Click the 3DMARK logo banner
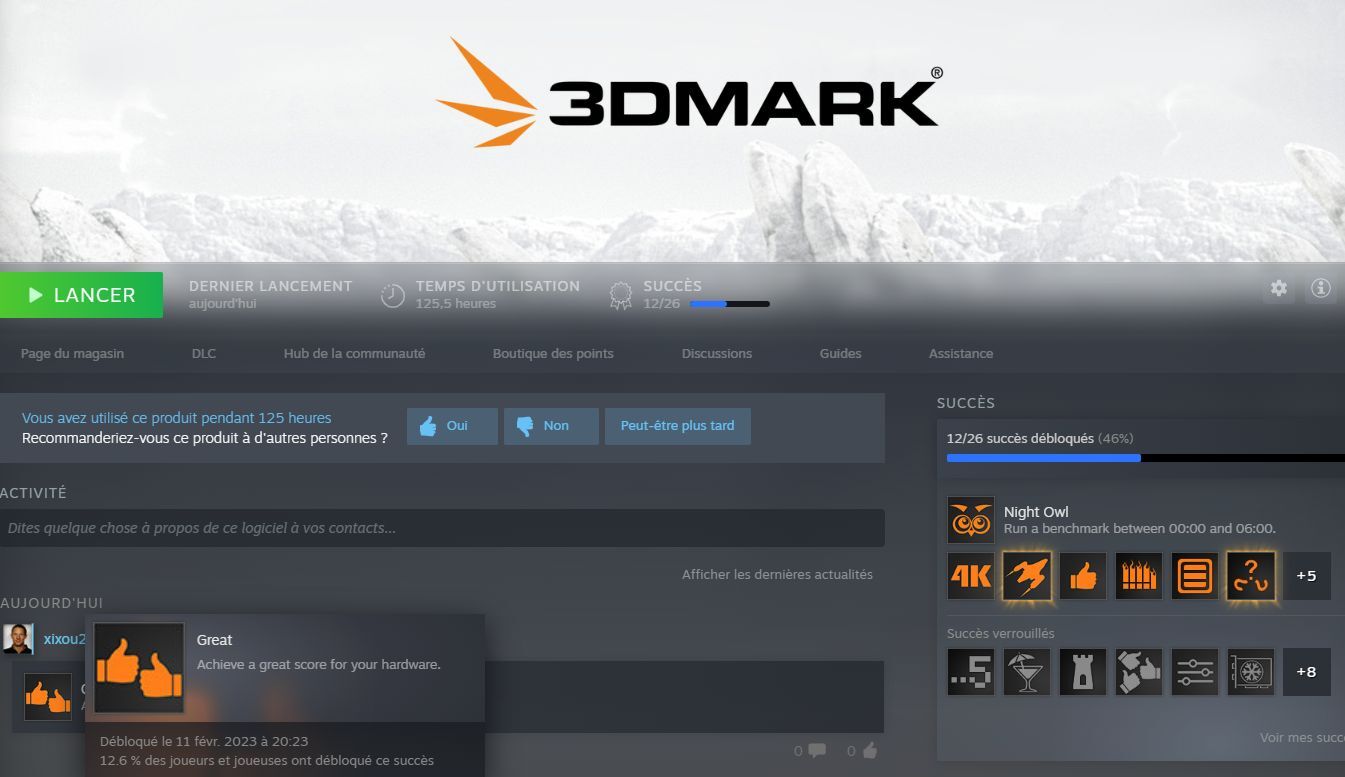The height and width of the screenshot is (777, 1345). (689, 93)
